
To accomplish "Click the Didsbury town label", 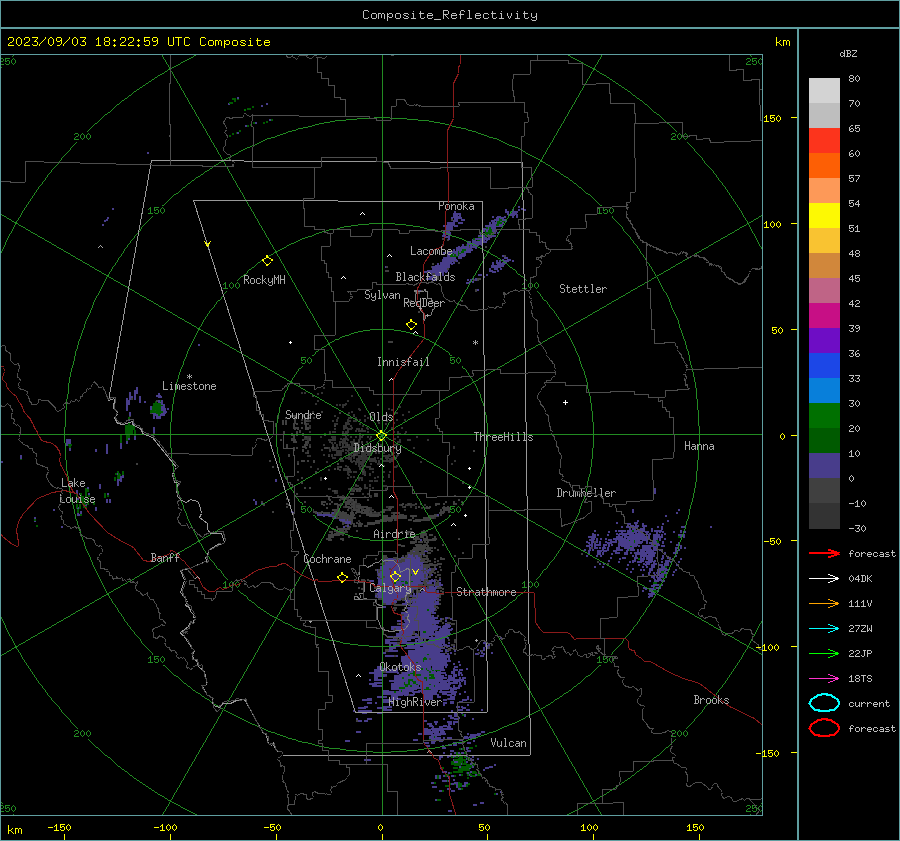I will click(377, 448).
